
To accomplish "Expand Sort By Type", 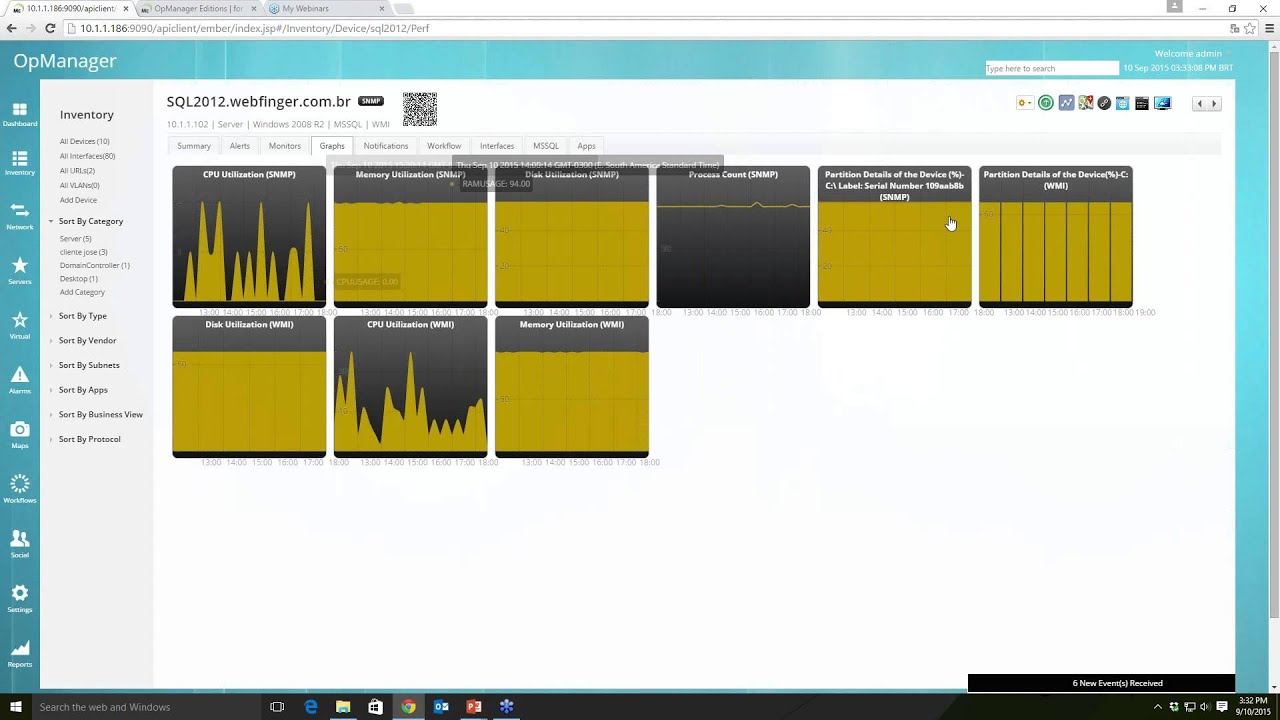I will (x=82, y=316).
